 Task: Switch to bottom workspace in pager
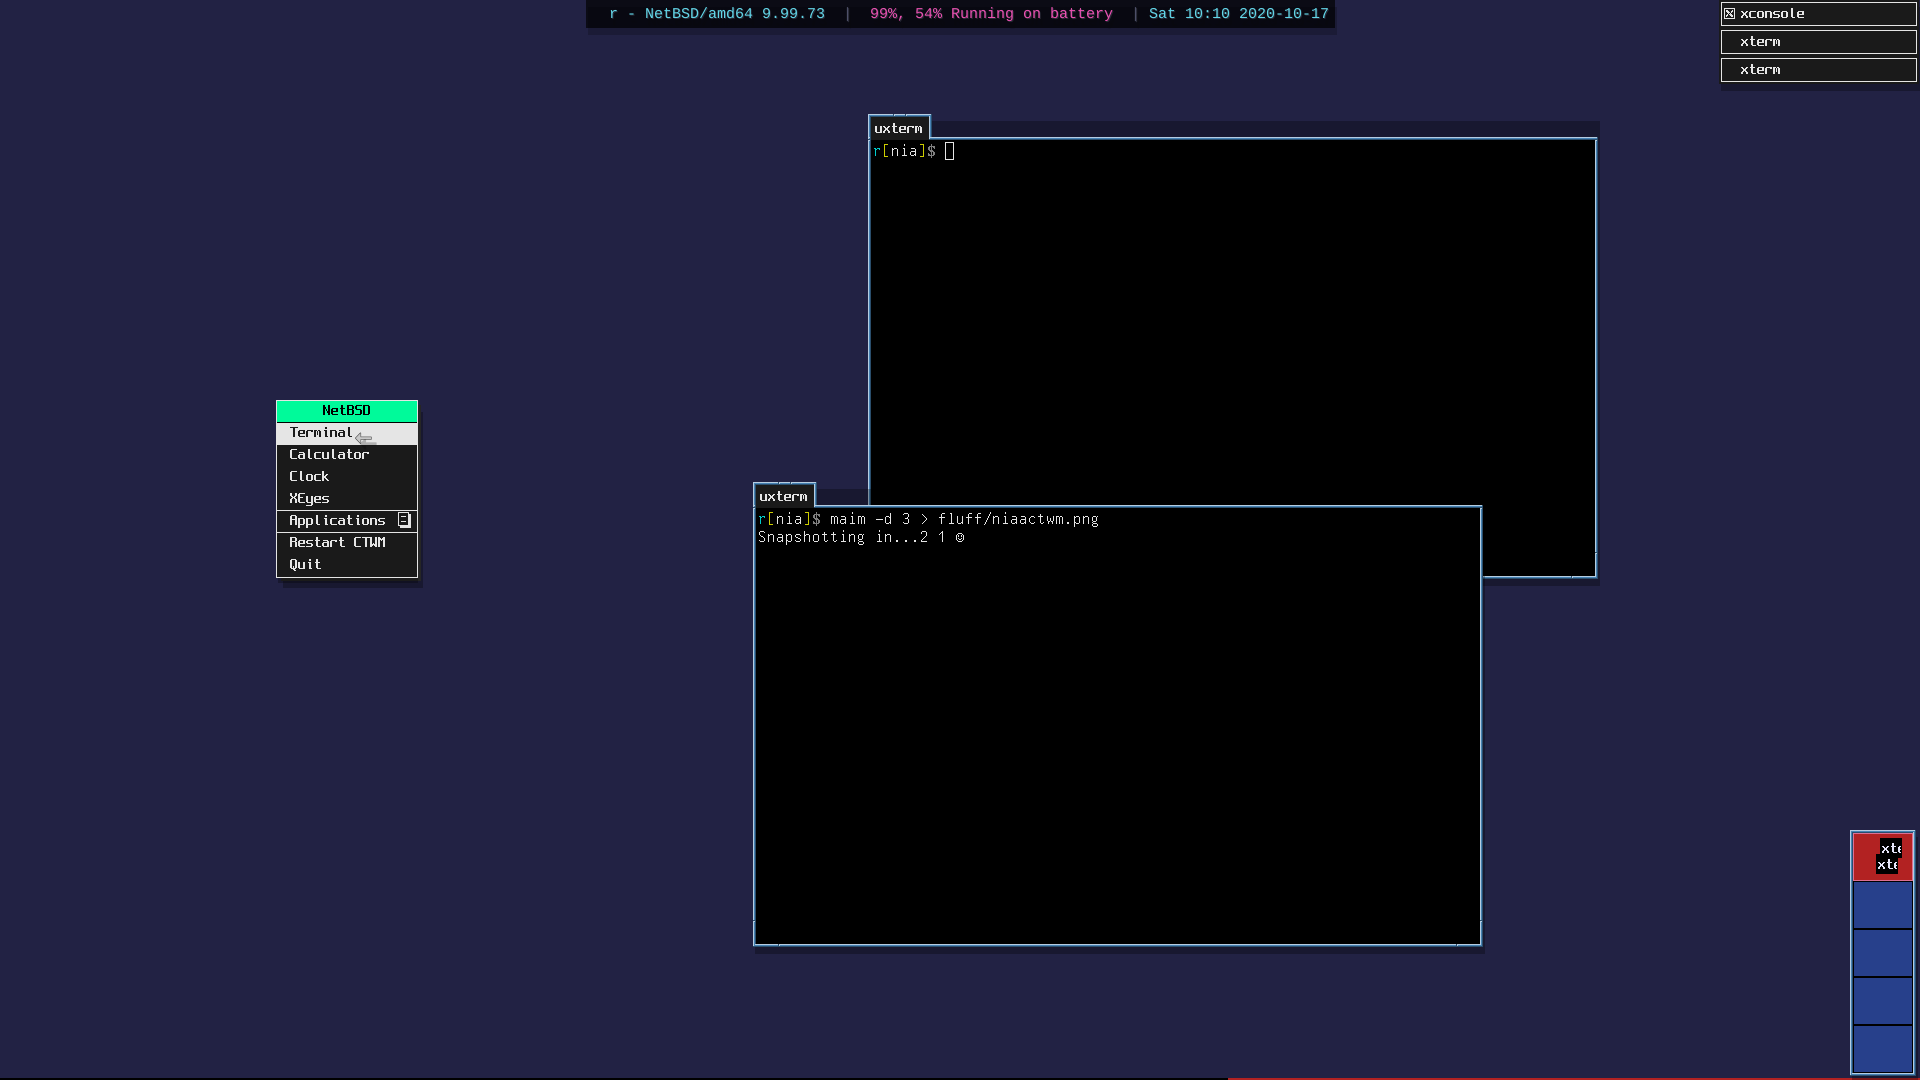(1882, 1049)
